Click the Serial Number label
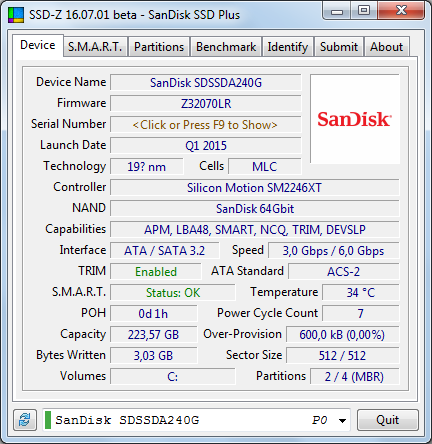This screenshot has height=444, width=432. tap(68, 124)
